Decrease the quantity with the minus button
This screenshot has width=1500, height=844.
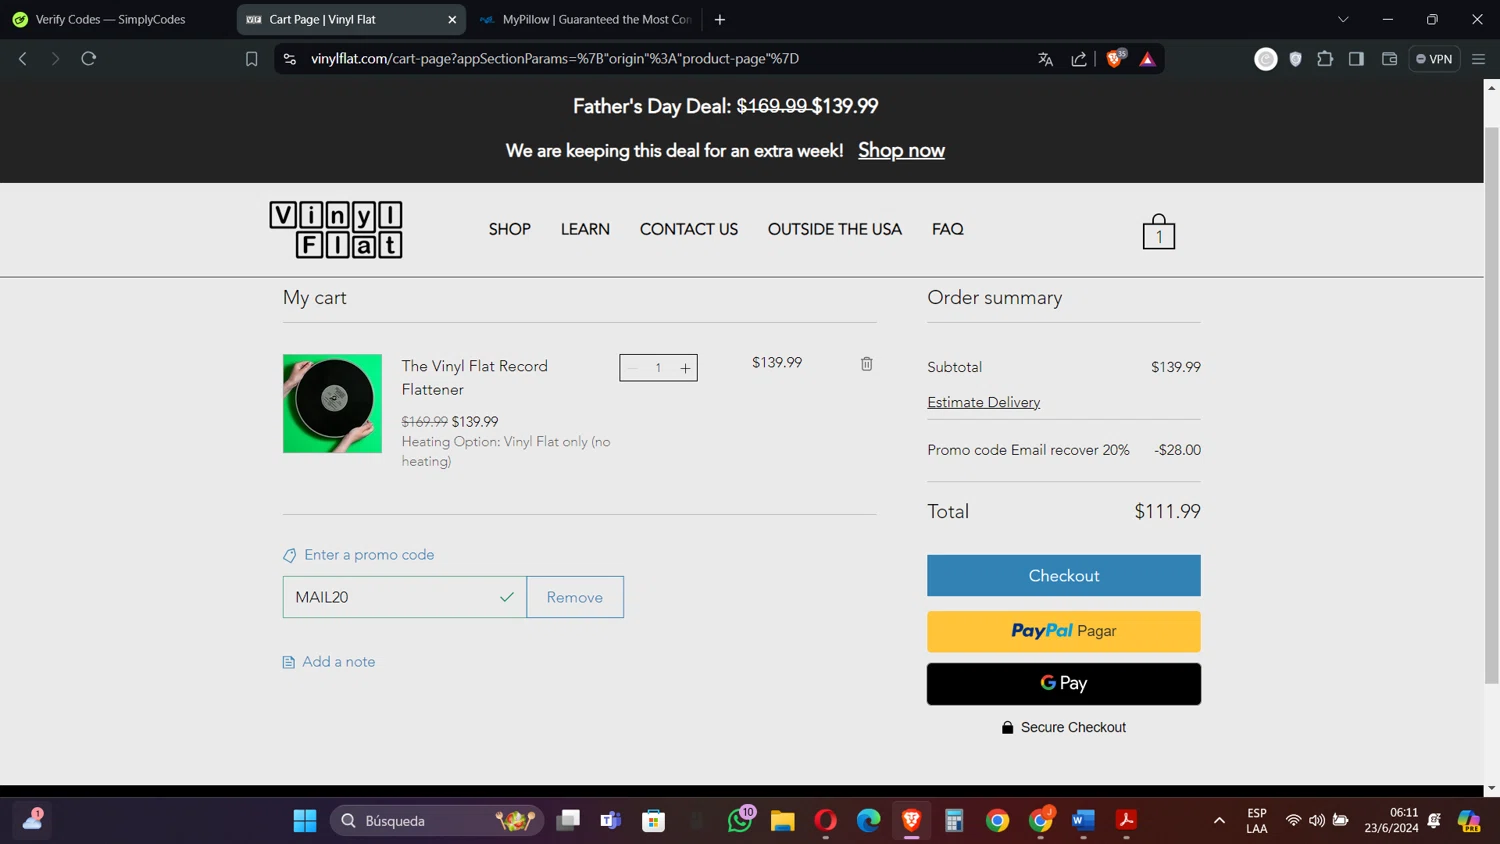click(632, 368)
